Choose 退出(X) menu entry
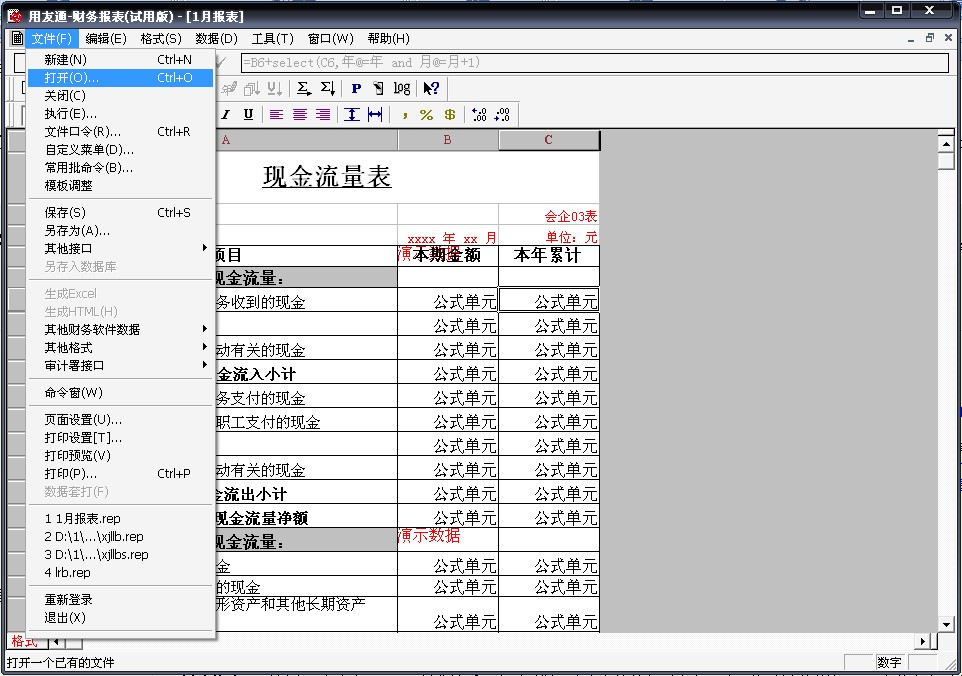Screen dimensions: 962x676 tap(120, 618)
